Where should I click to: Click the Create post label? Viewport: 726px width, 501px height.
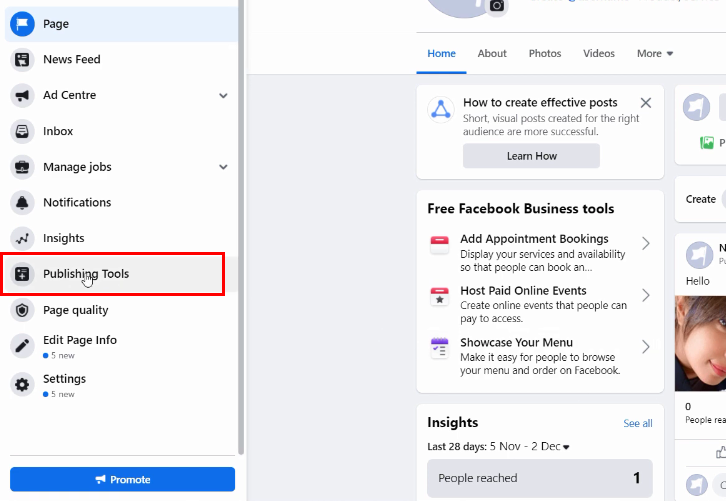[x=701, y=199]
